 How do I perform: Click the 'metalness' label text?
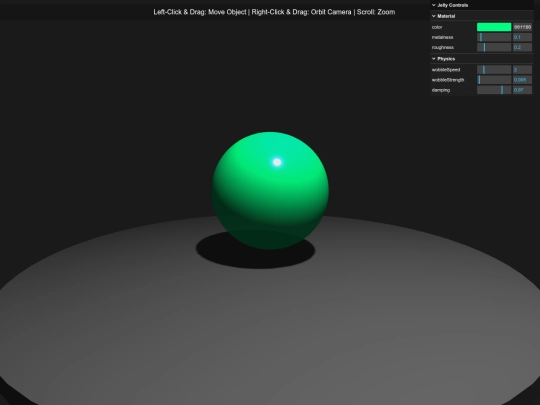[442, 37]
